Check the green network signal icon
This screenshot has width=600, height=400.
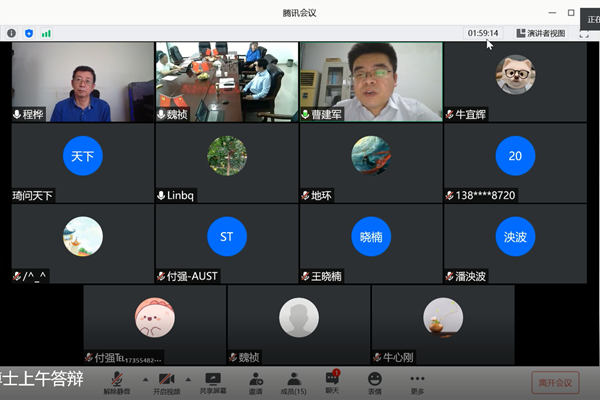[46, 33]
